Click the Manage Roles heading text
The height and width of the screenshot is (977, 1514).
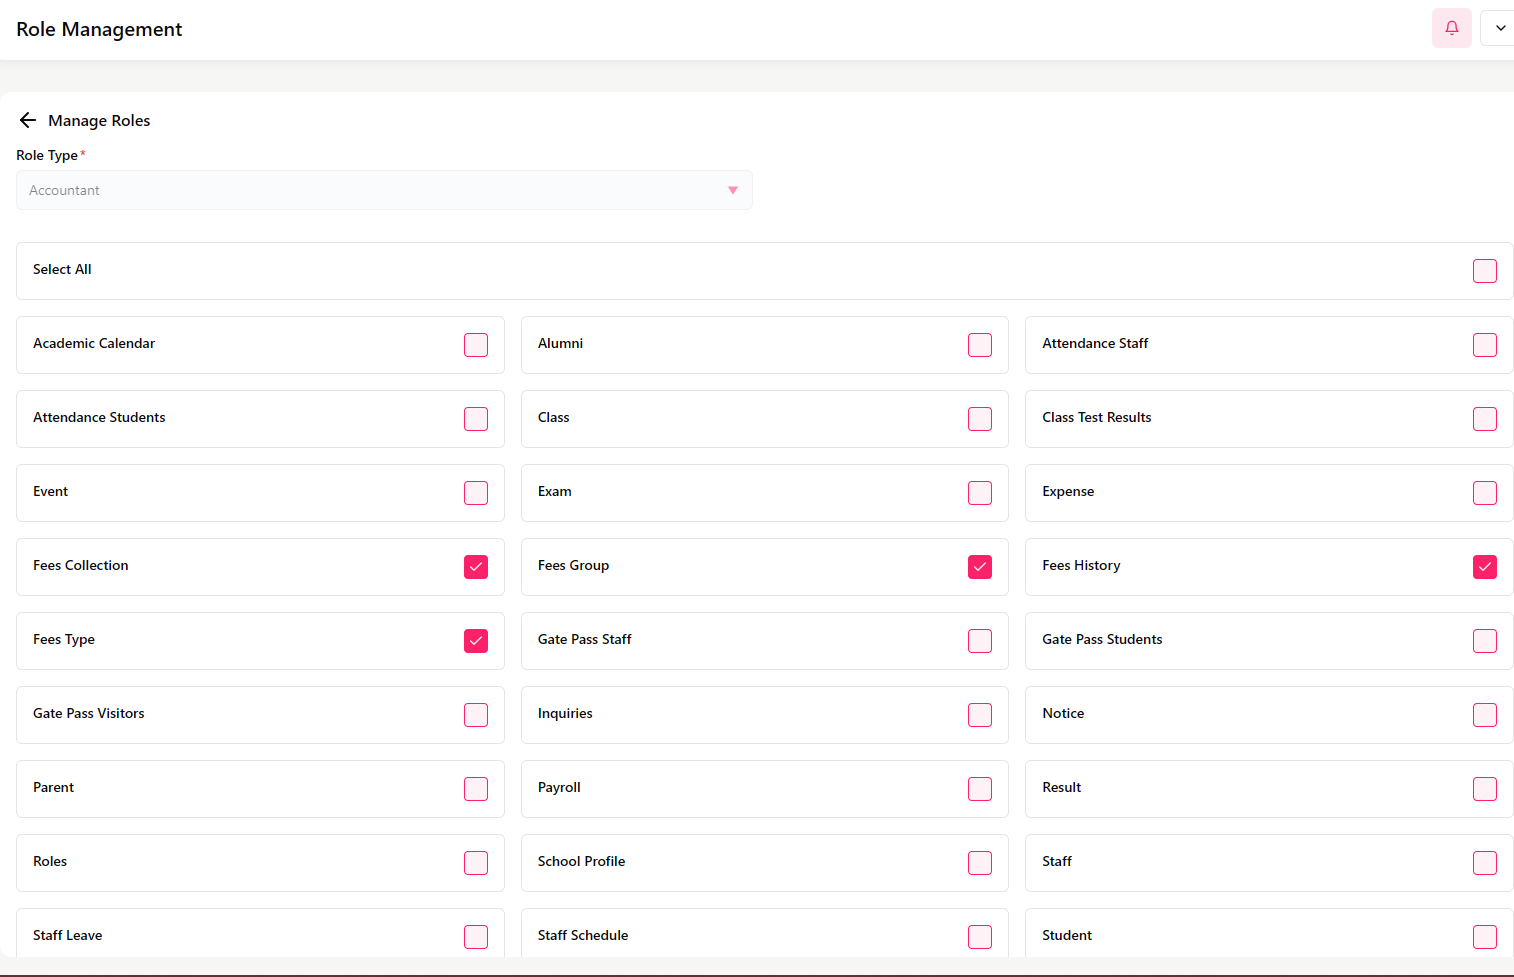[x=99, y=121]
